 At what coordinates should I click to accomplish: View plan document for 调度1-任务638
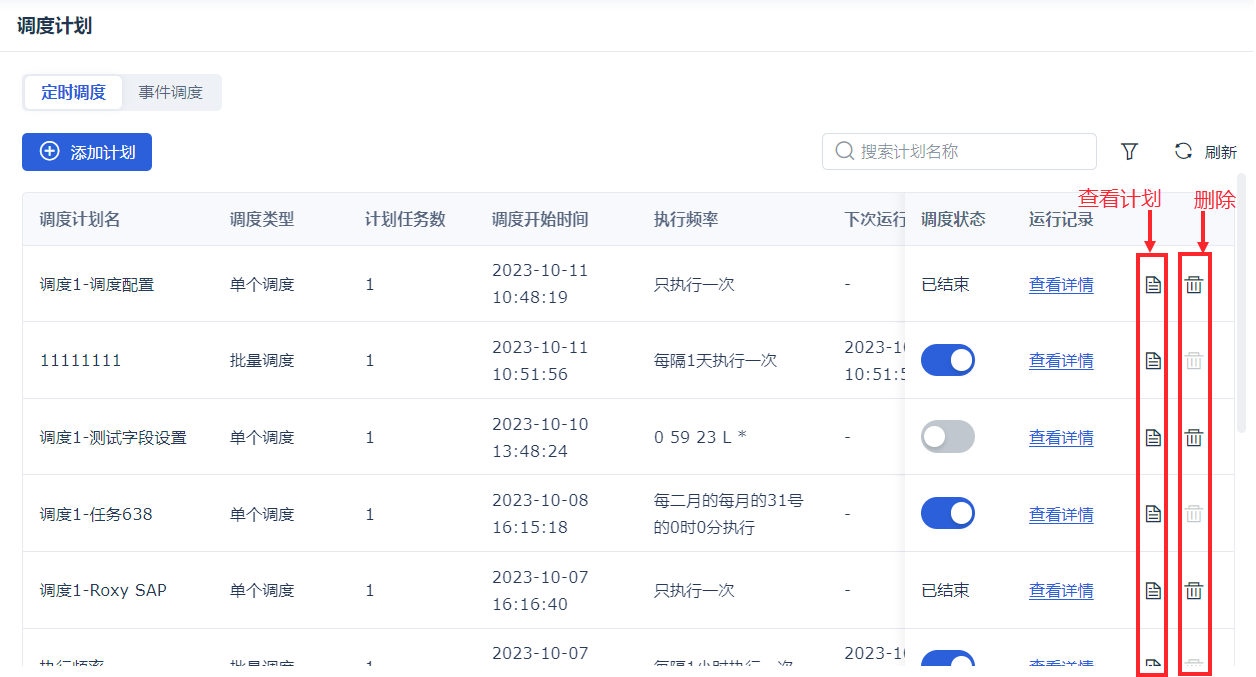click(1153, 514)
